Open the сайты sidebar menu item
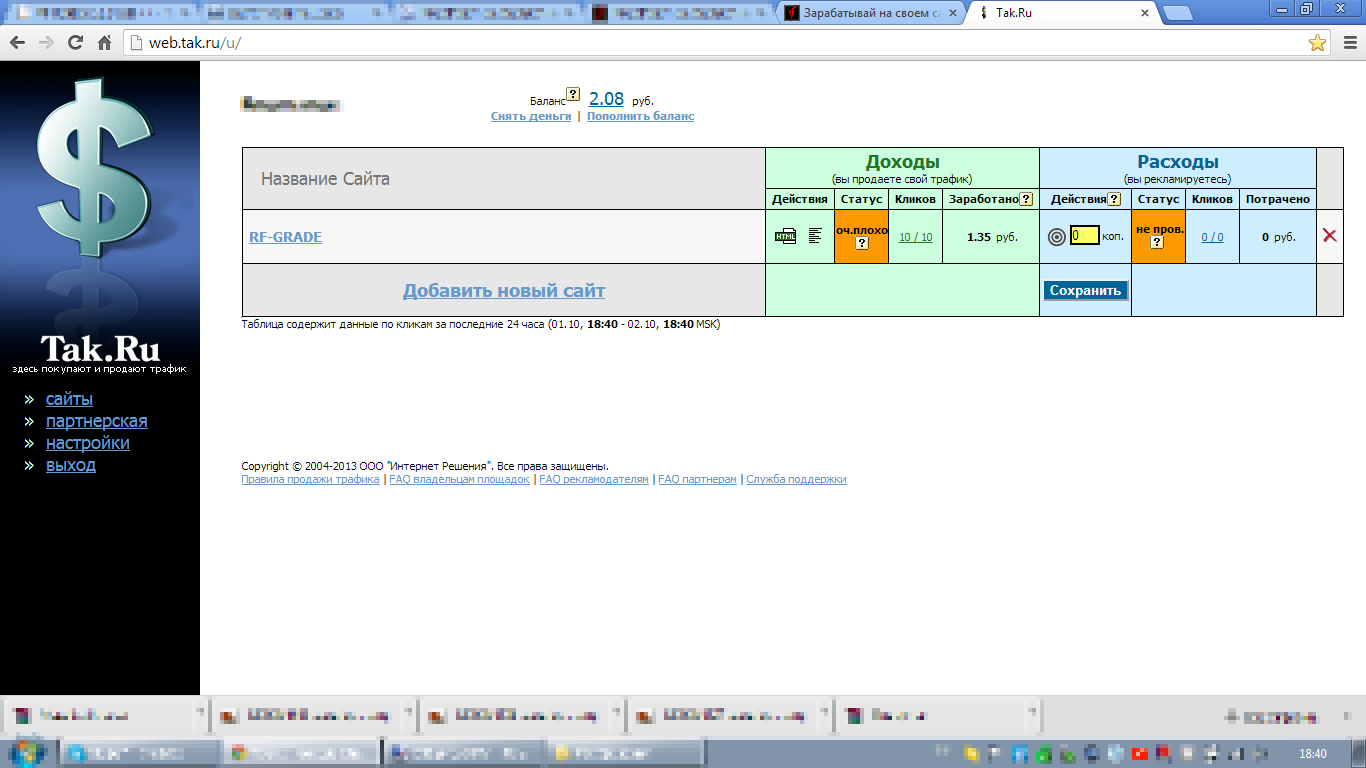Image resolution: width=1366 pixels, height=768 pixels. tap(69, 399)
